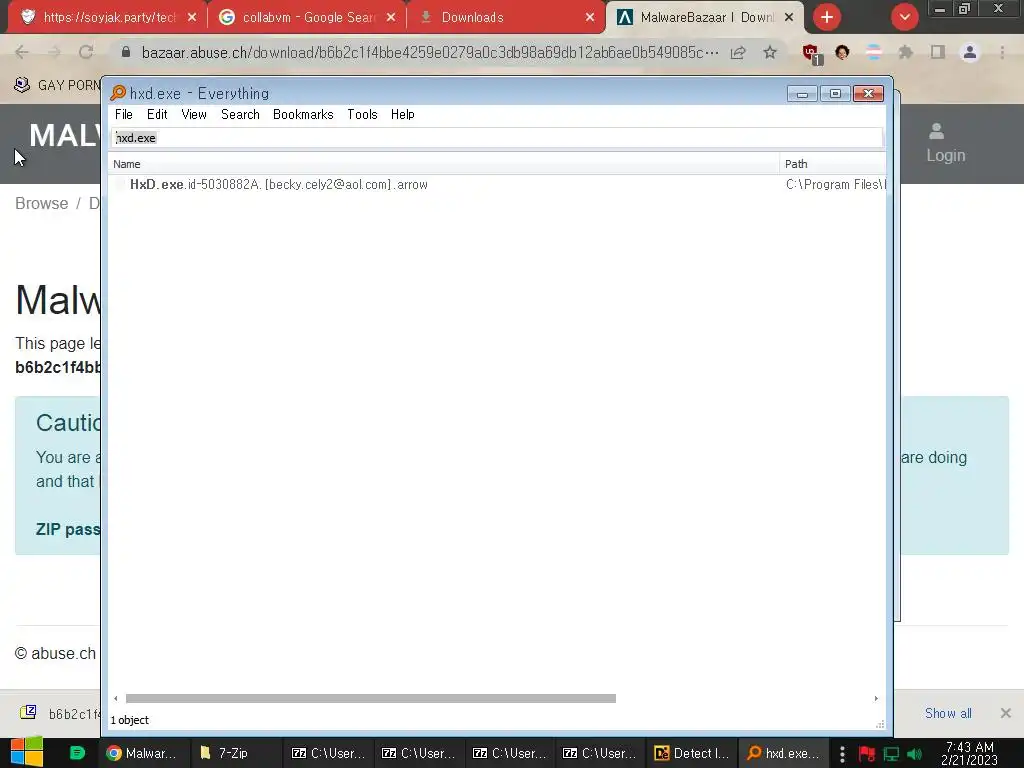The width and height of the screenshot is (1024, 768).
Task: Close the downloads bar
Action: click(x=1006, y=713)
